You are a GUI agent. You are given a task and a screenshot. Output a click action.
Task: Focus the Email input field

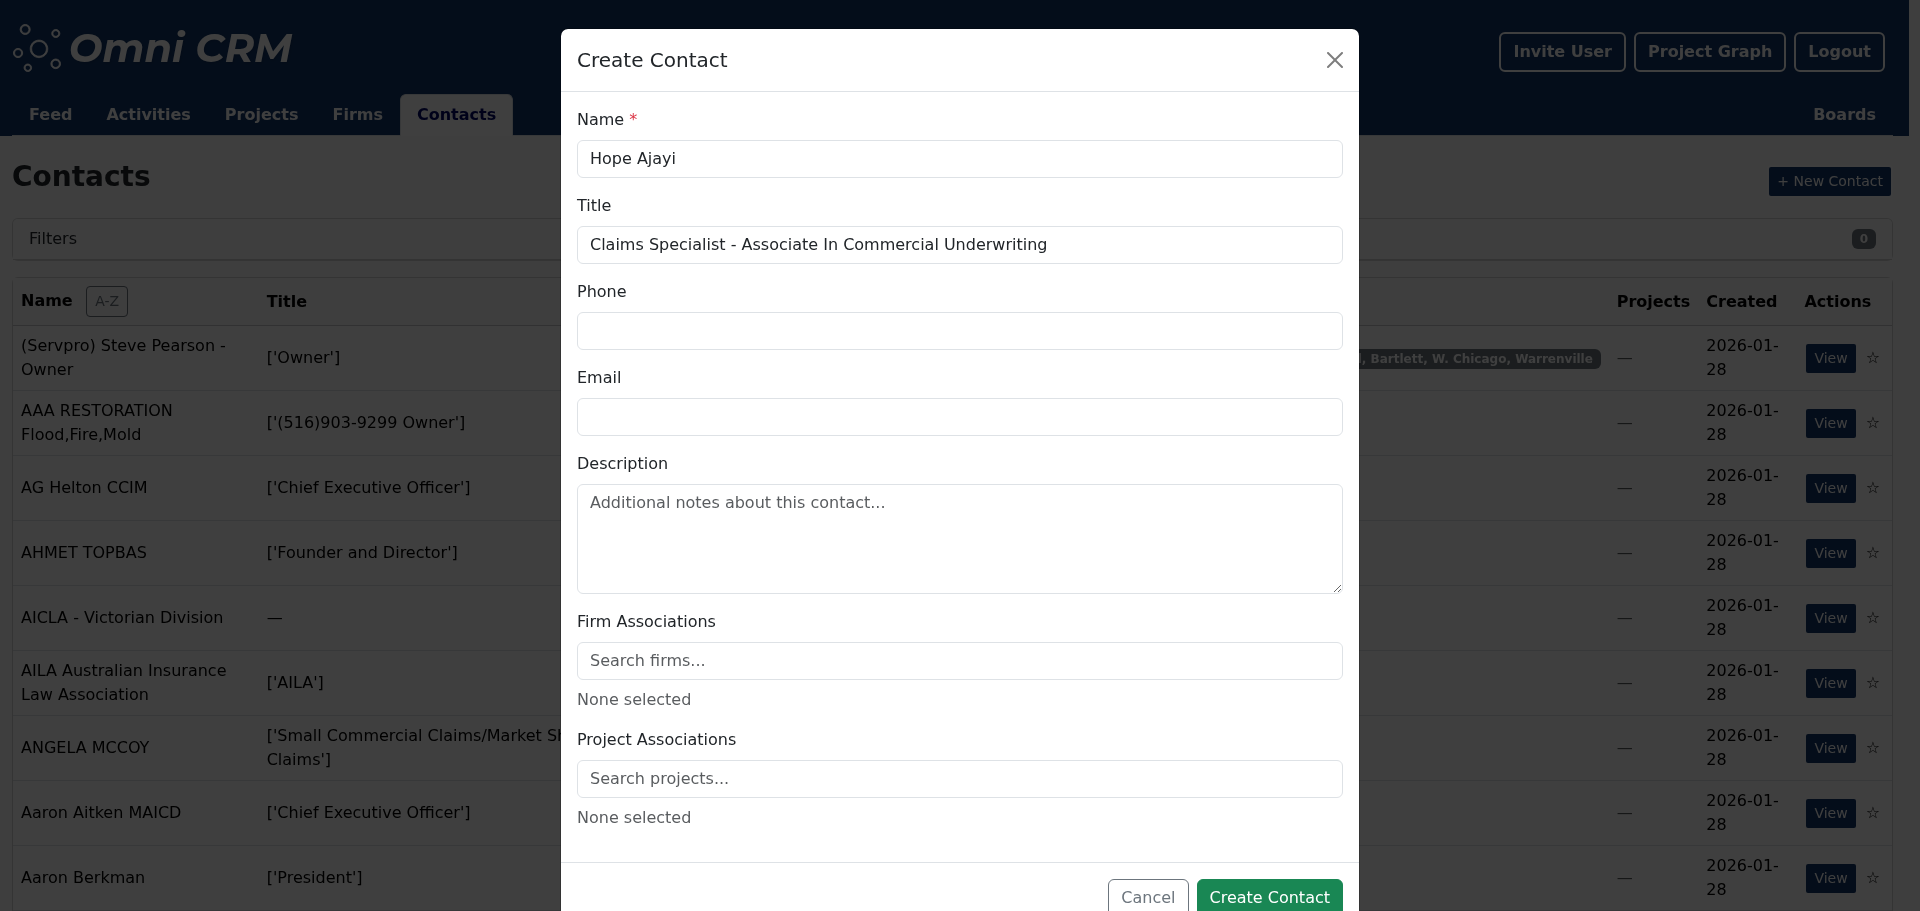coord(959,417)
